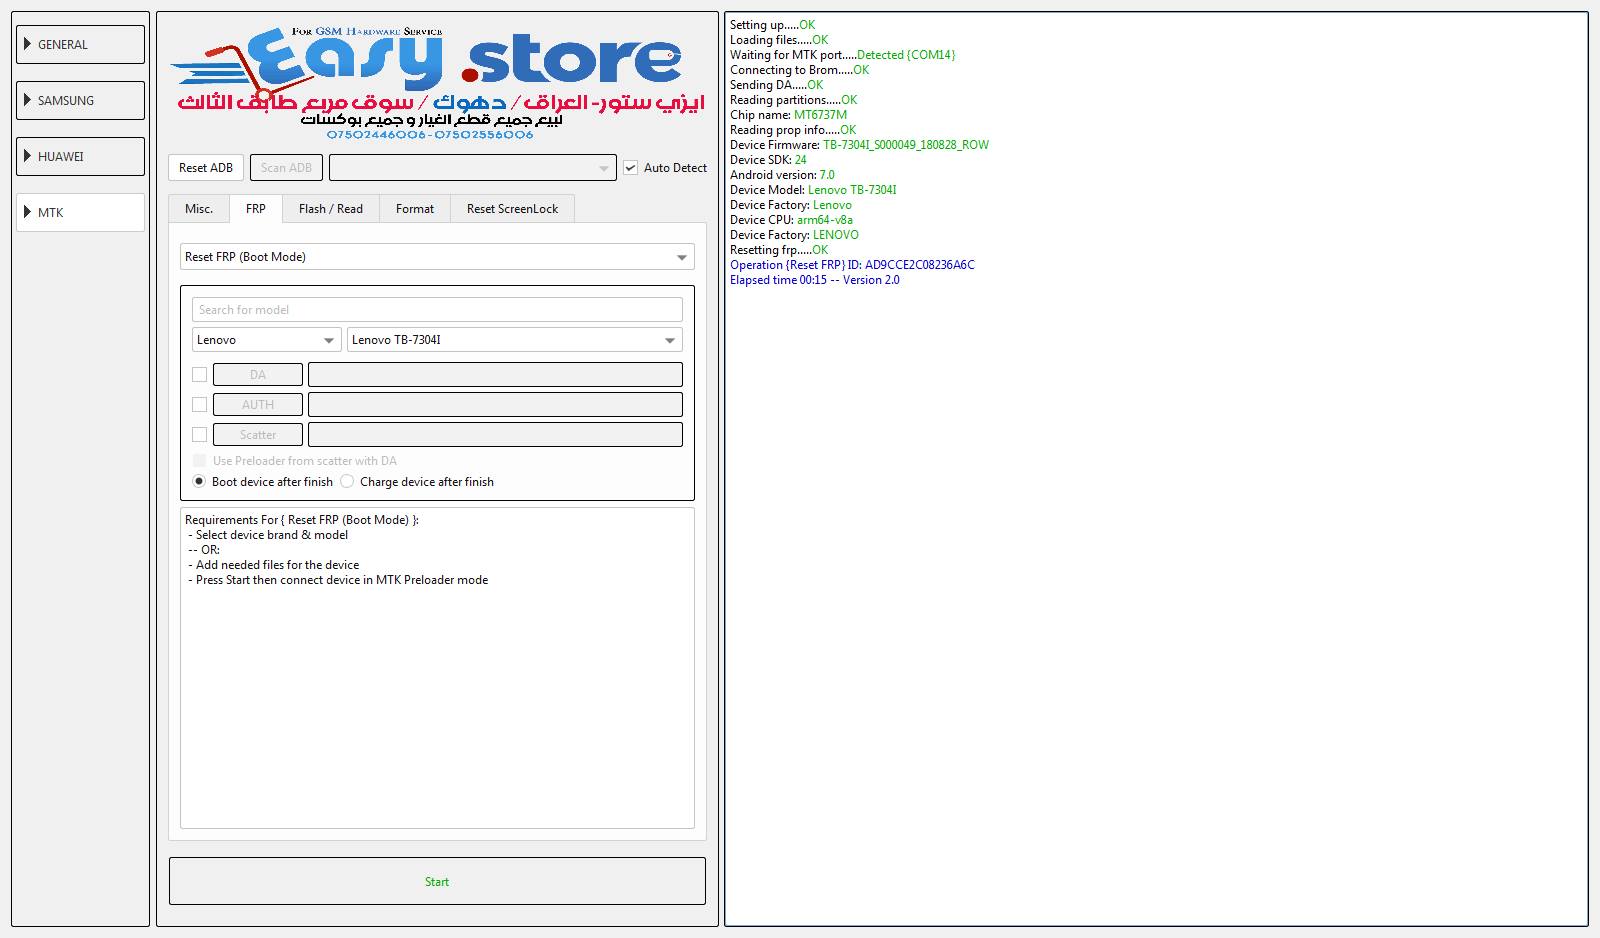
Task: Enable the Scatter file checkbox
Action: tap(199, 435)
